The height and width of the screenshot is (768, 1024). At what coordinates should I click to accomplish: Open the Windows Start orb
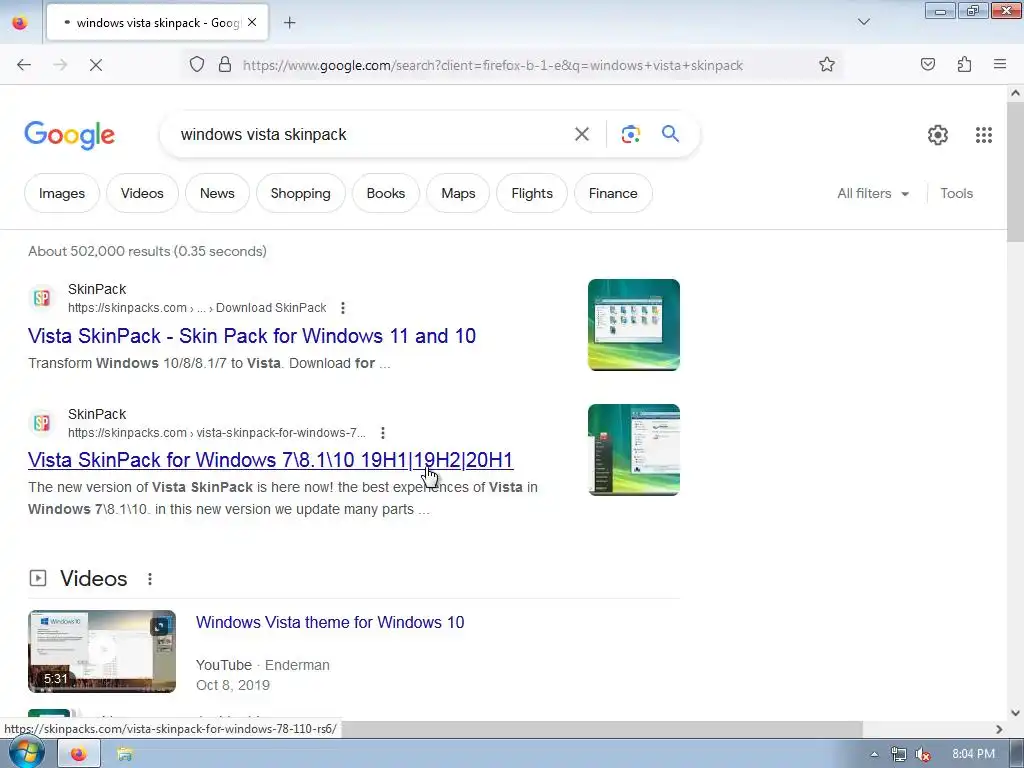pos(26,753)
